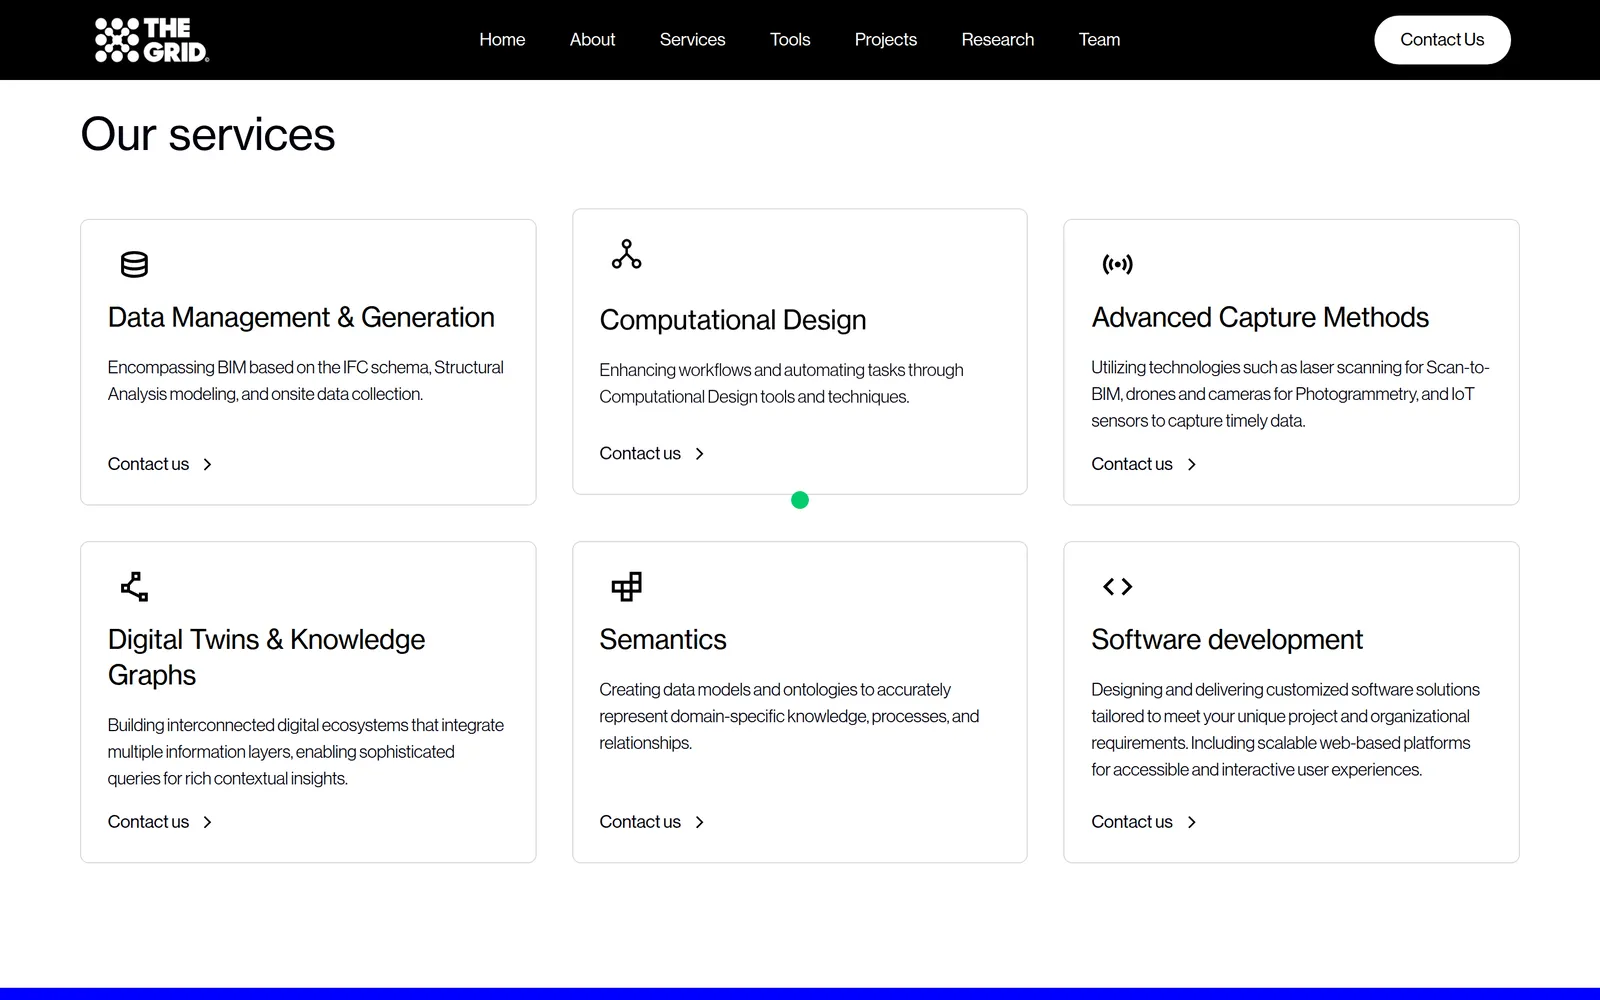
Task: Click the Semantics card heading
Action: point(663,639)
